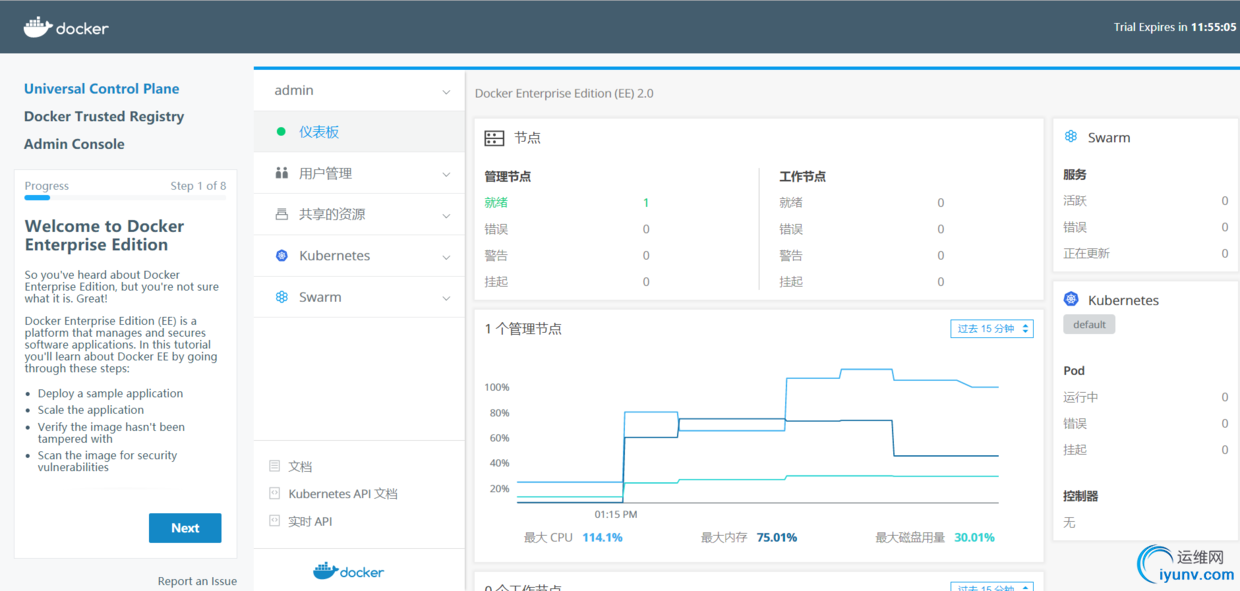Click 挂起 row under 工作节点
The image size is (1240, 591).
click(862, 282)
